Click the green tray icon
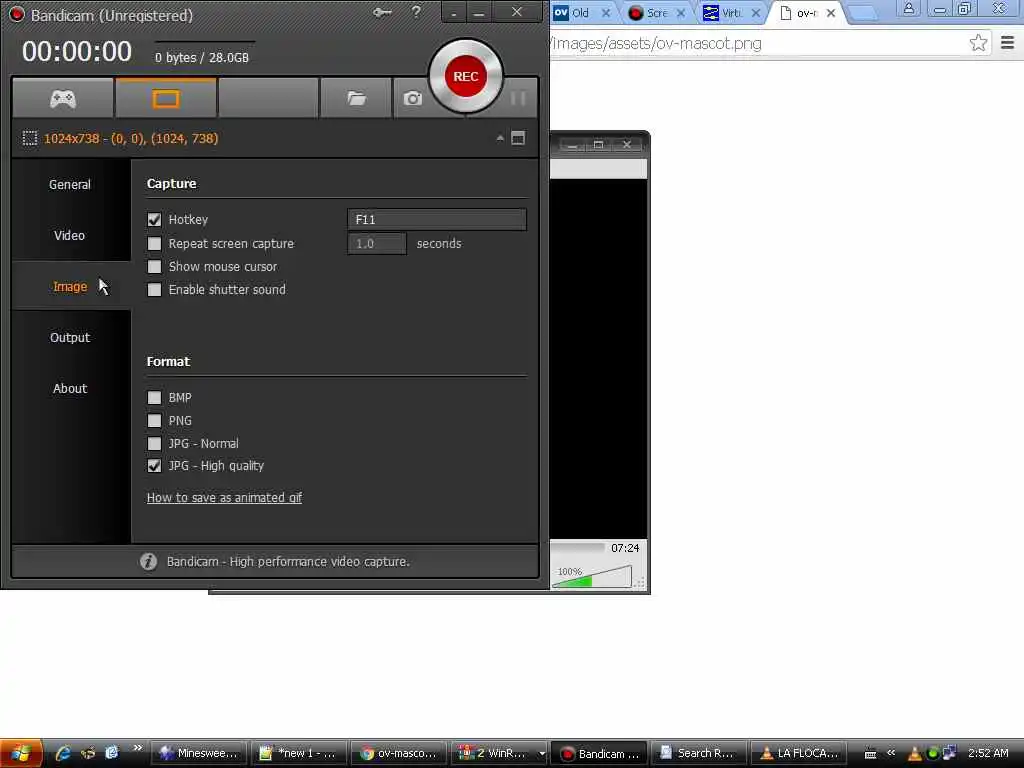This screenshot has height=768, width=1024. (933, 753)
